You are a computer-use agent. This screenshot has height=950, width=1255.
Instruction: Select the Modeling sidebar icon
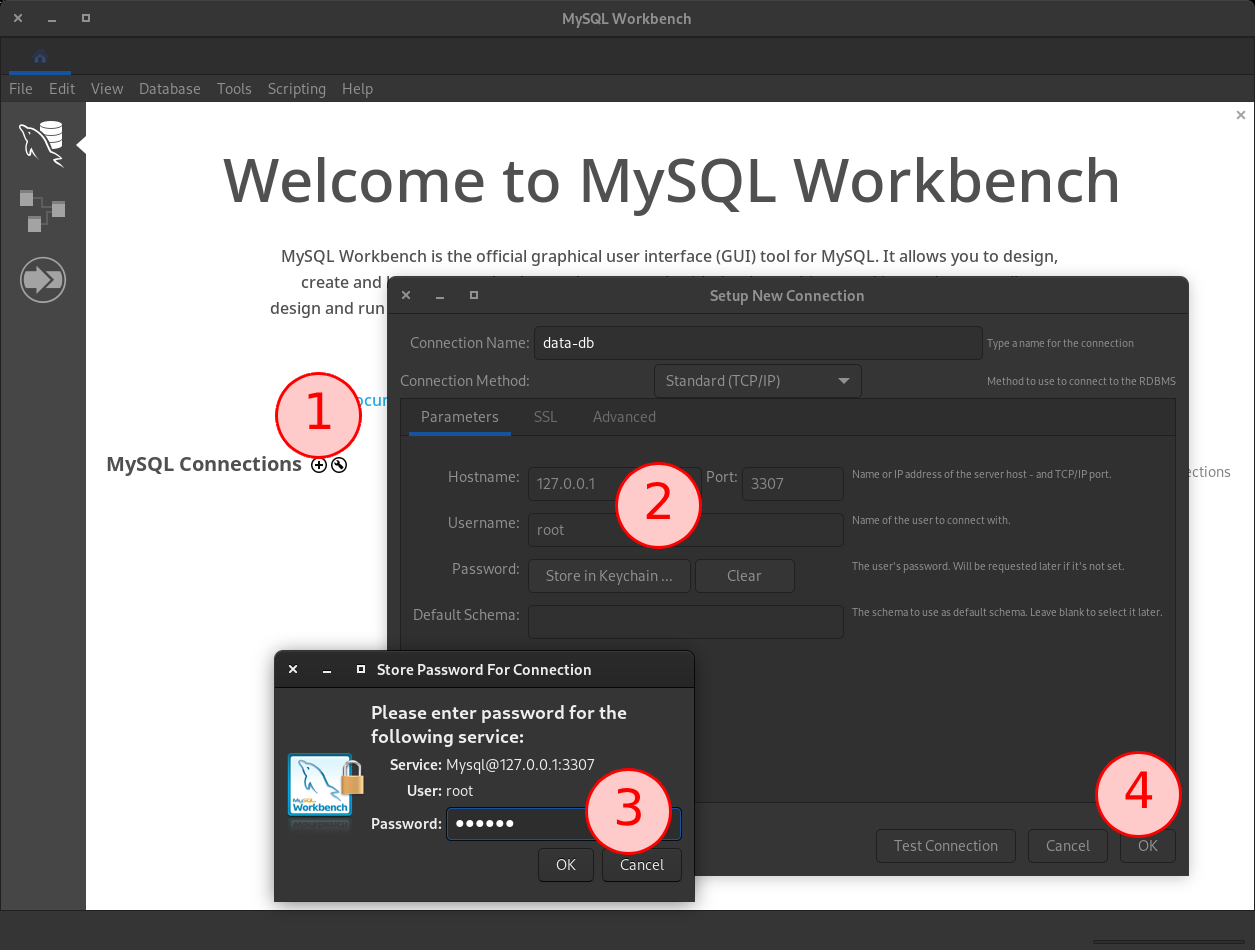[42, 210]
